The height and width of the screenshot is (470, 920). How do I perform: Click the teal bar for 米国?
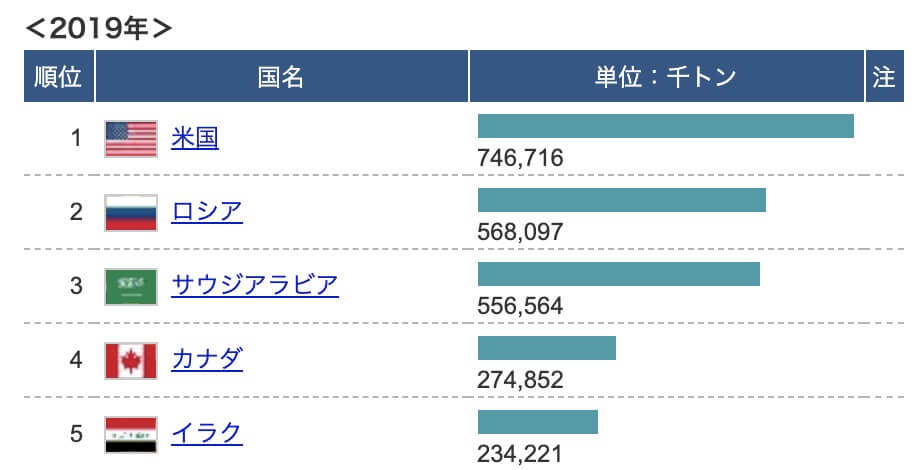click(666, 126)
